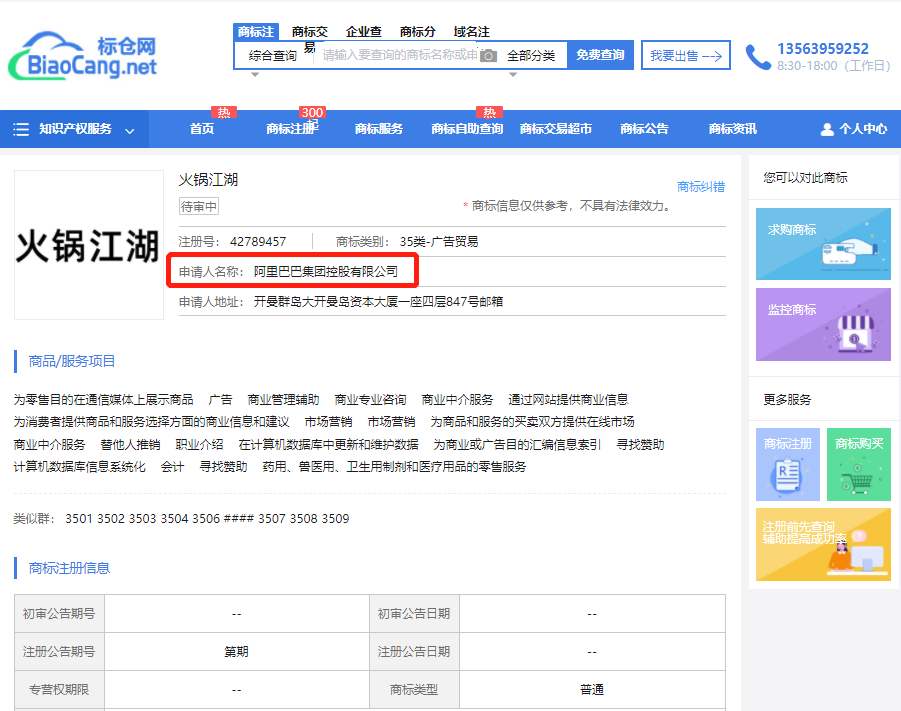This screenshot has height=711, width=901.
Task: Click the 注册公告期号 table cell
Action: pos(59,652)
